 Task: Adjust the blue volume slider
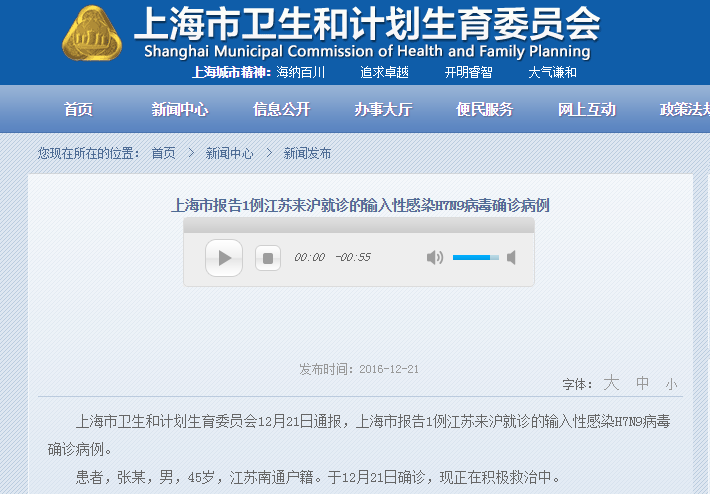pos(475,258)
